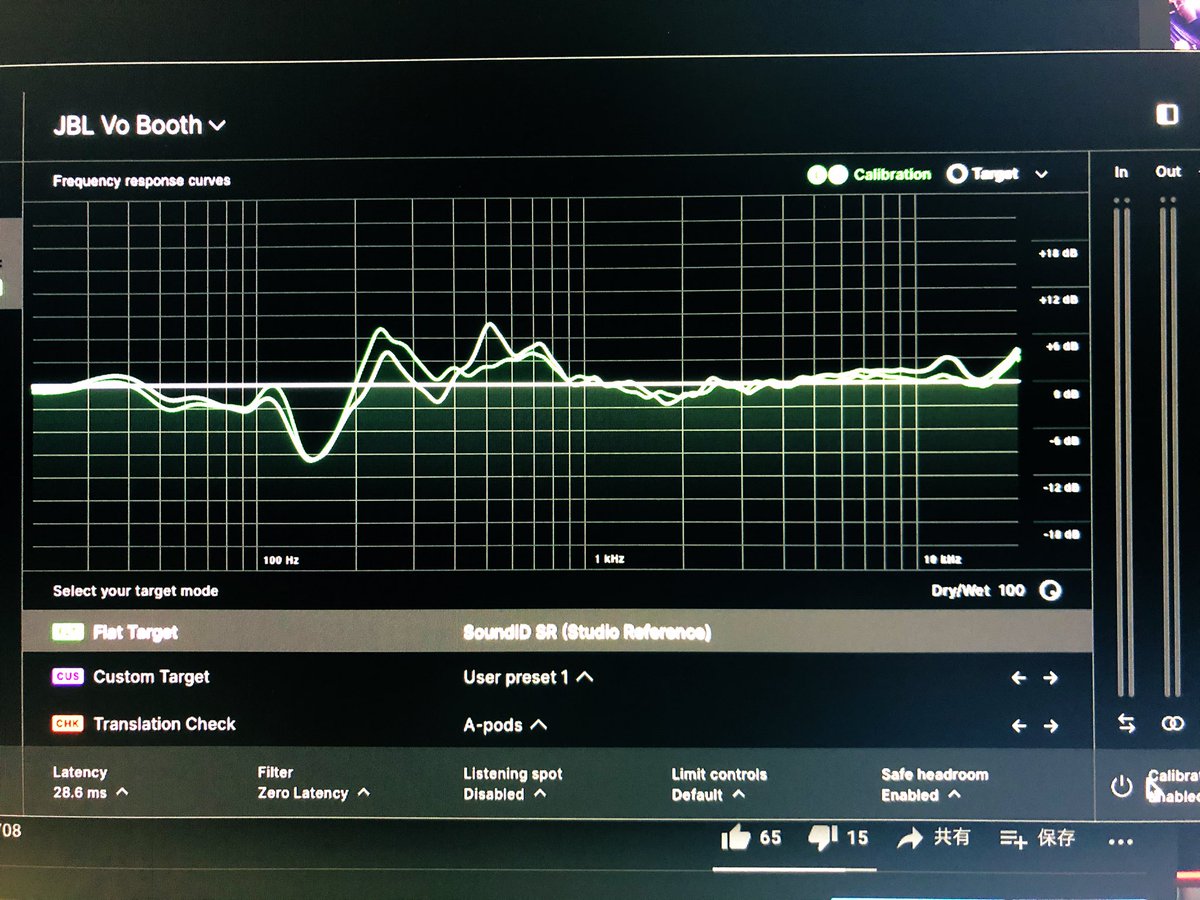Screen dimensions: 1200x900
Task: Click the swap channels icon under meters
Action: [x=1127, y=724]
